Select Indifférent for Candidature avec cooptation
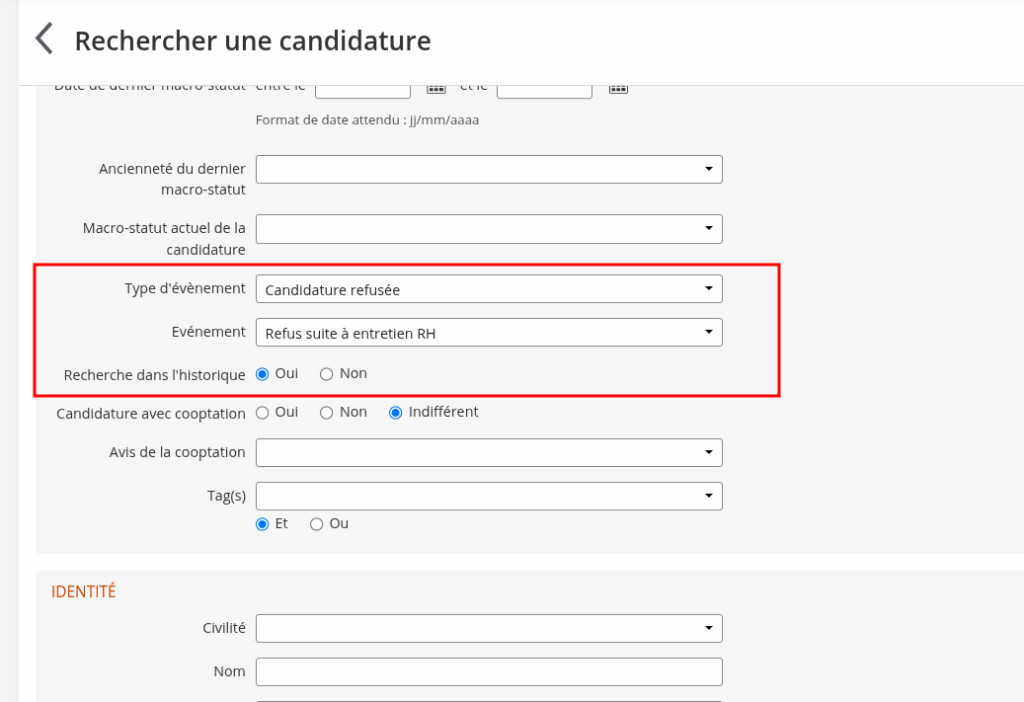Image resolution: width=1024 pixels, height=702 pixels. point(396,412)
